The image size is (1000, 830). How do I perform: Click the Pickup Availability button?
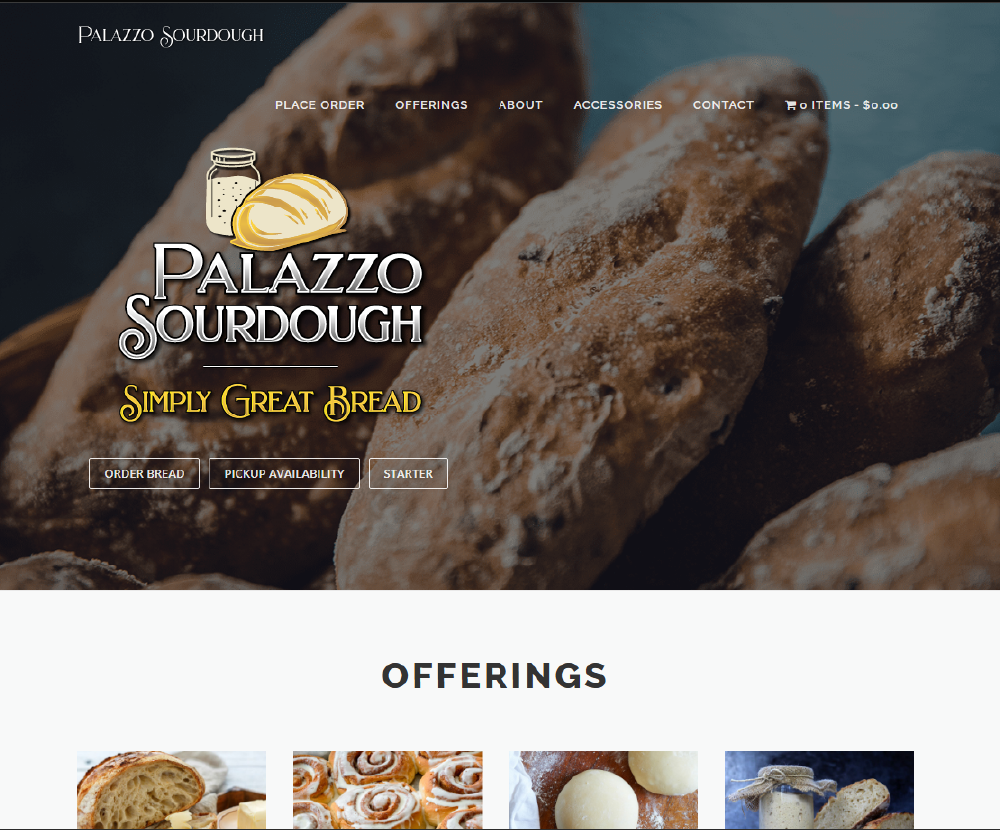(x=284, y=473)
